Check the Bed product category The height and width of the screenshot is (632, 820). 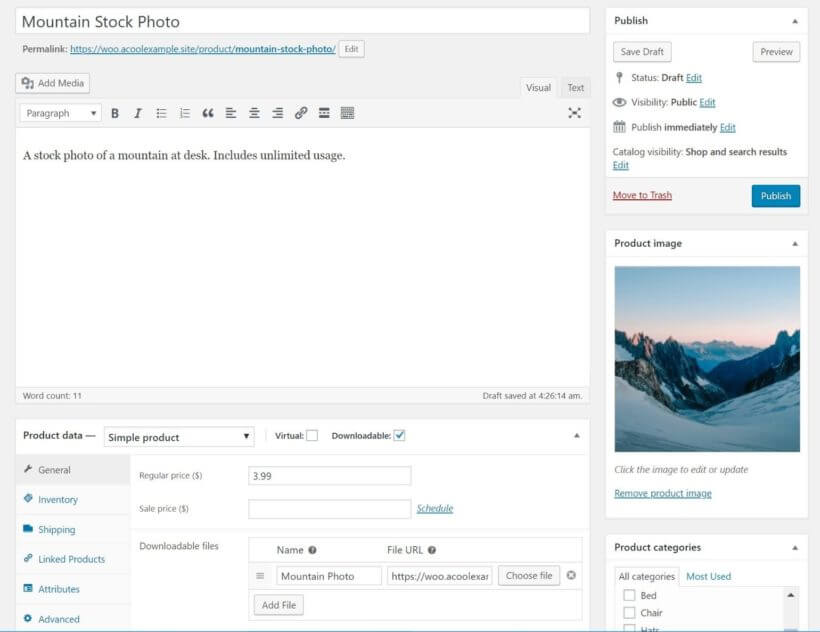(x=630, y=594)
